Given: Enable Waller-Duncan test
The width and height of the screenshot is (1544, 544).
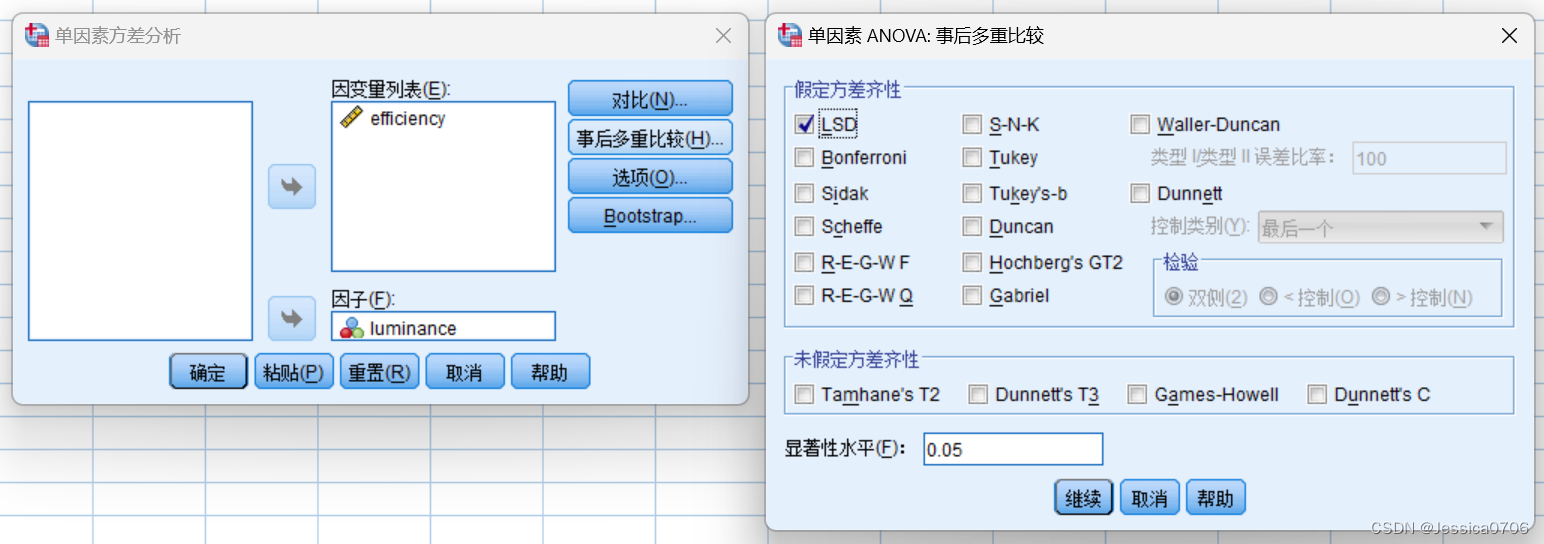Looking at the screenshot, I should point(1140,125).
